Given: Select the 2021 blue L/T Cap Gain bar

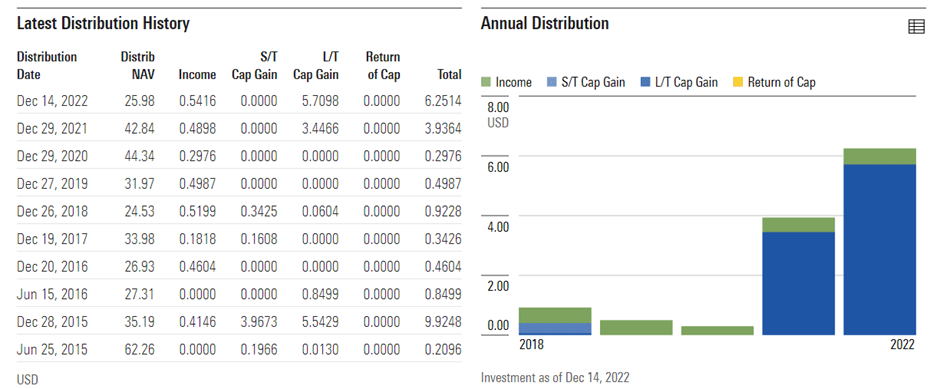Looking at the screenshot, I should point(799,283).
